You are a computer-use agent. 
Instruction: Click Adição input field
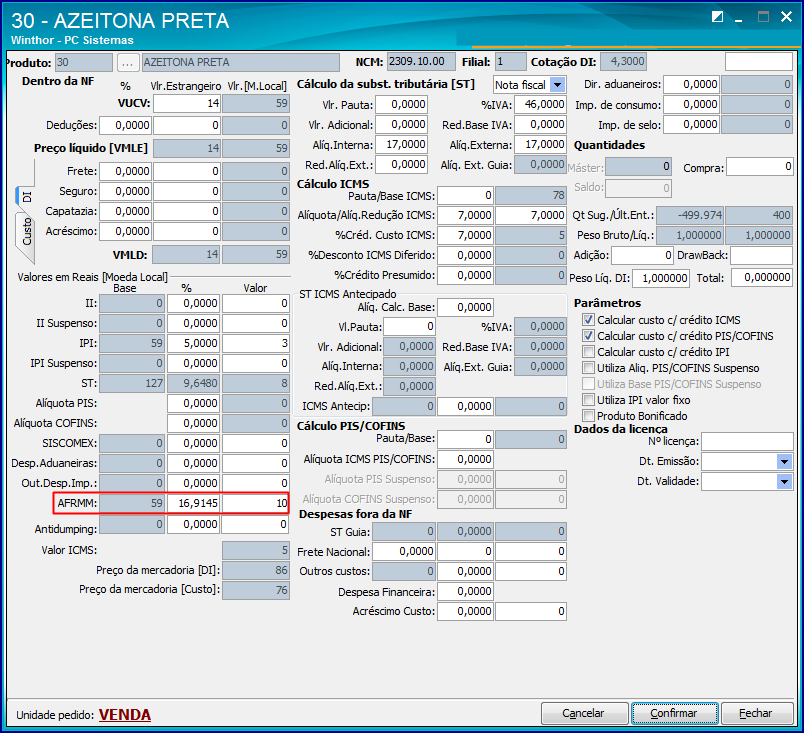click(x=642, y=255)
